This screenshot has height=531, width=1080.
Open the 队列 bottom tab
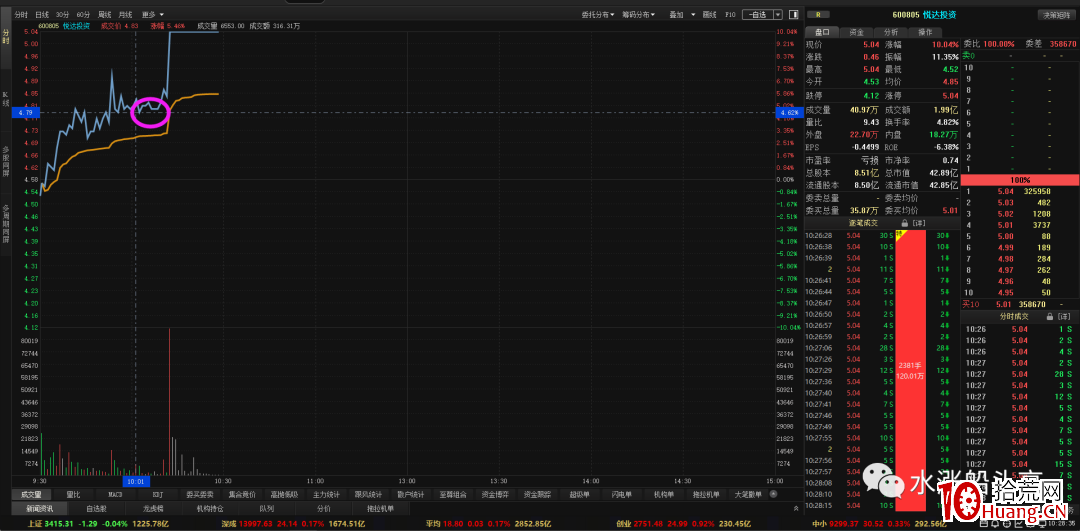tap(267, 508)
